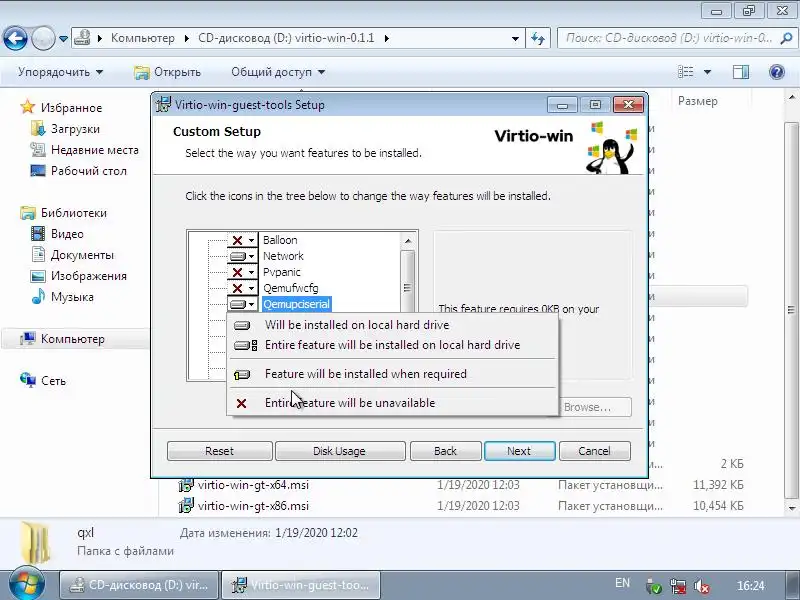Select Balloon in the feature tree

[x=280, y=240]
